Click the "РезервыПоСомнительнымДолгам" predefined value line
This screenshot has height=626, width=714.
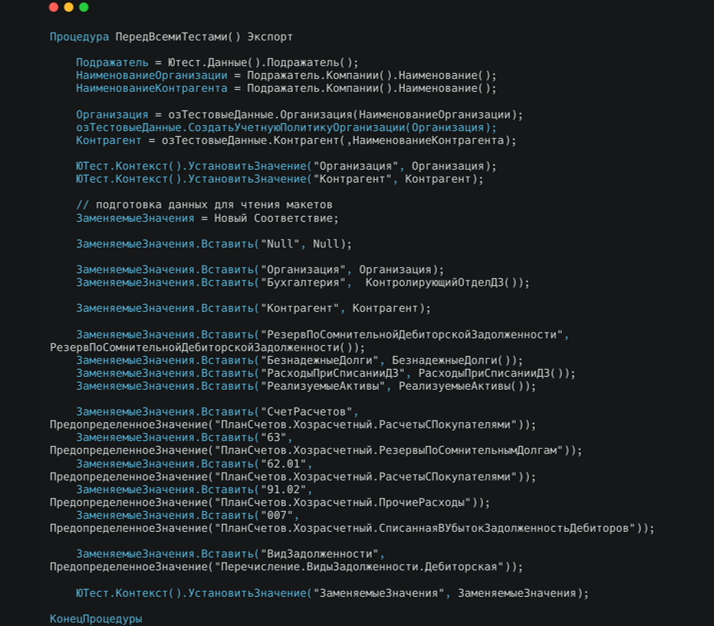(316, 450)
